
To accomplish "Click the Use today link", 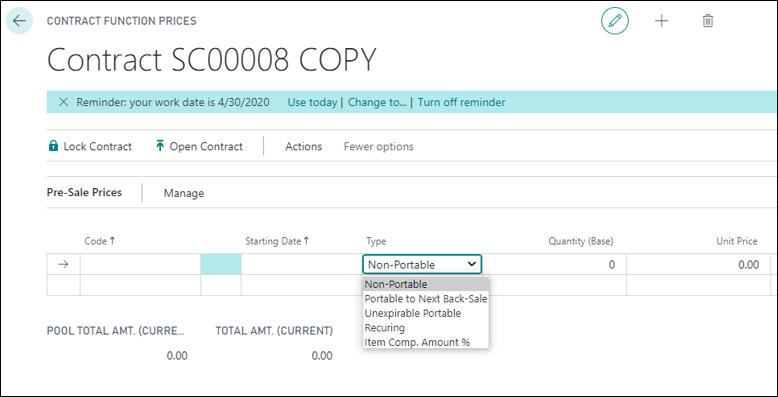I will (312, 102).
